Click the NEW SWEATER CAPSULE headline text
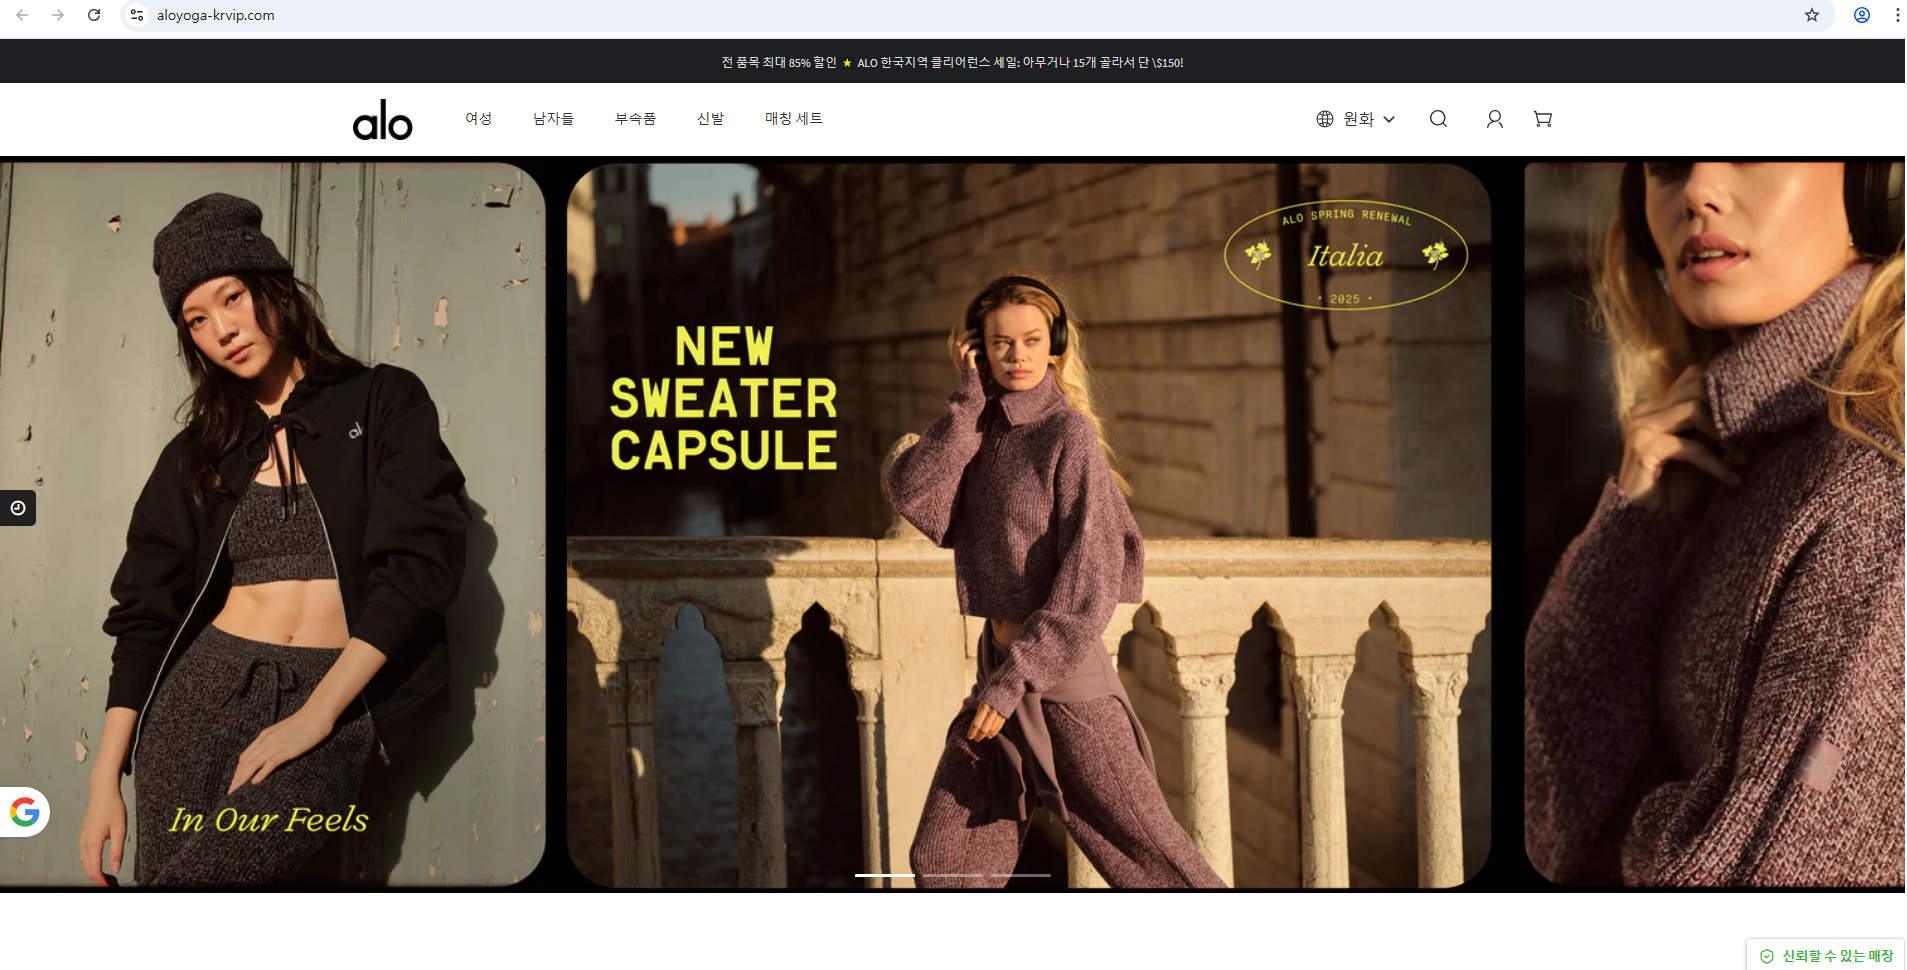 tap(724, 398)
